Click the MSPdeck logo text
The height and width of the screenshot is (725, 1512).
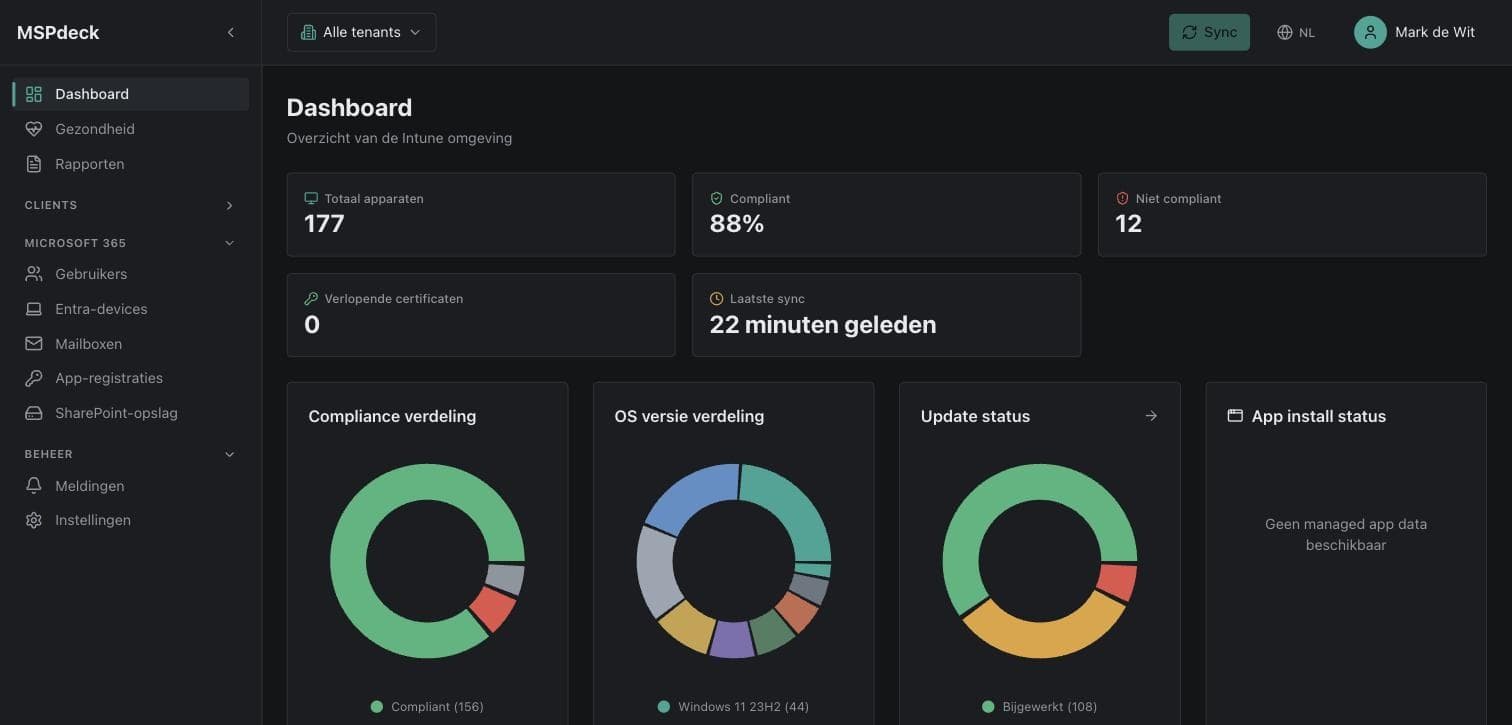[x=58, y=32]
